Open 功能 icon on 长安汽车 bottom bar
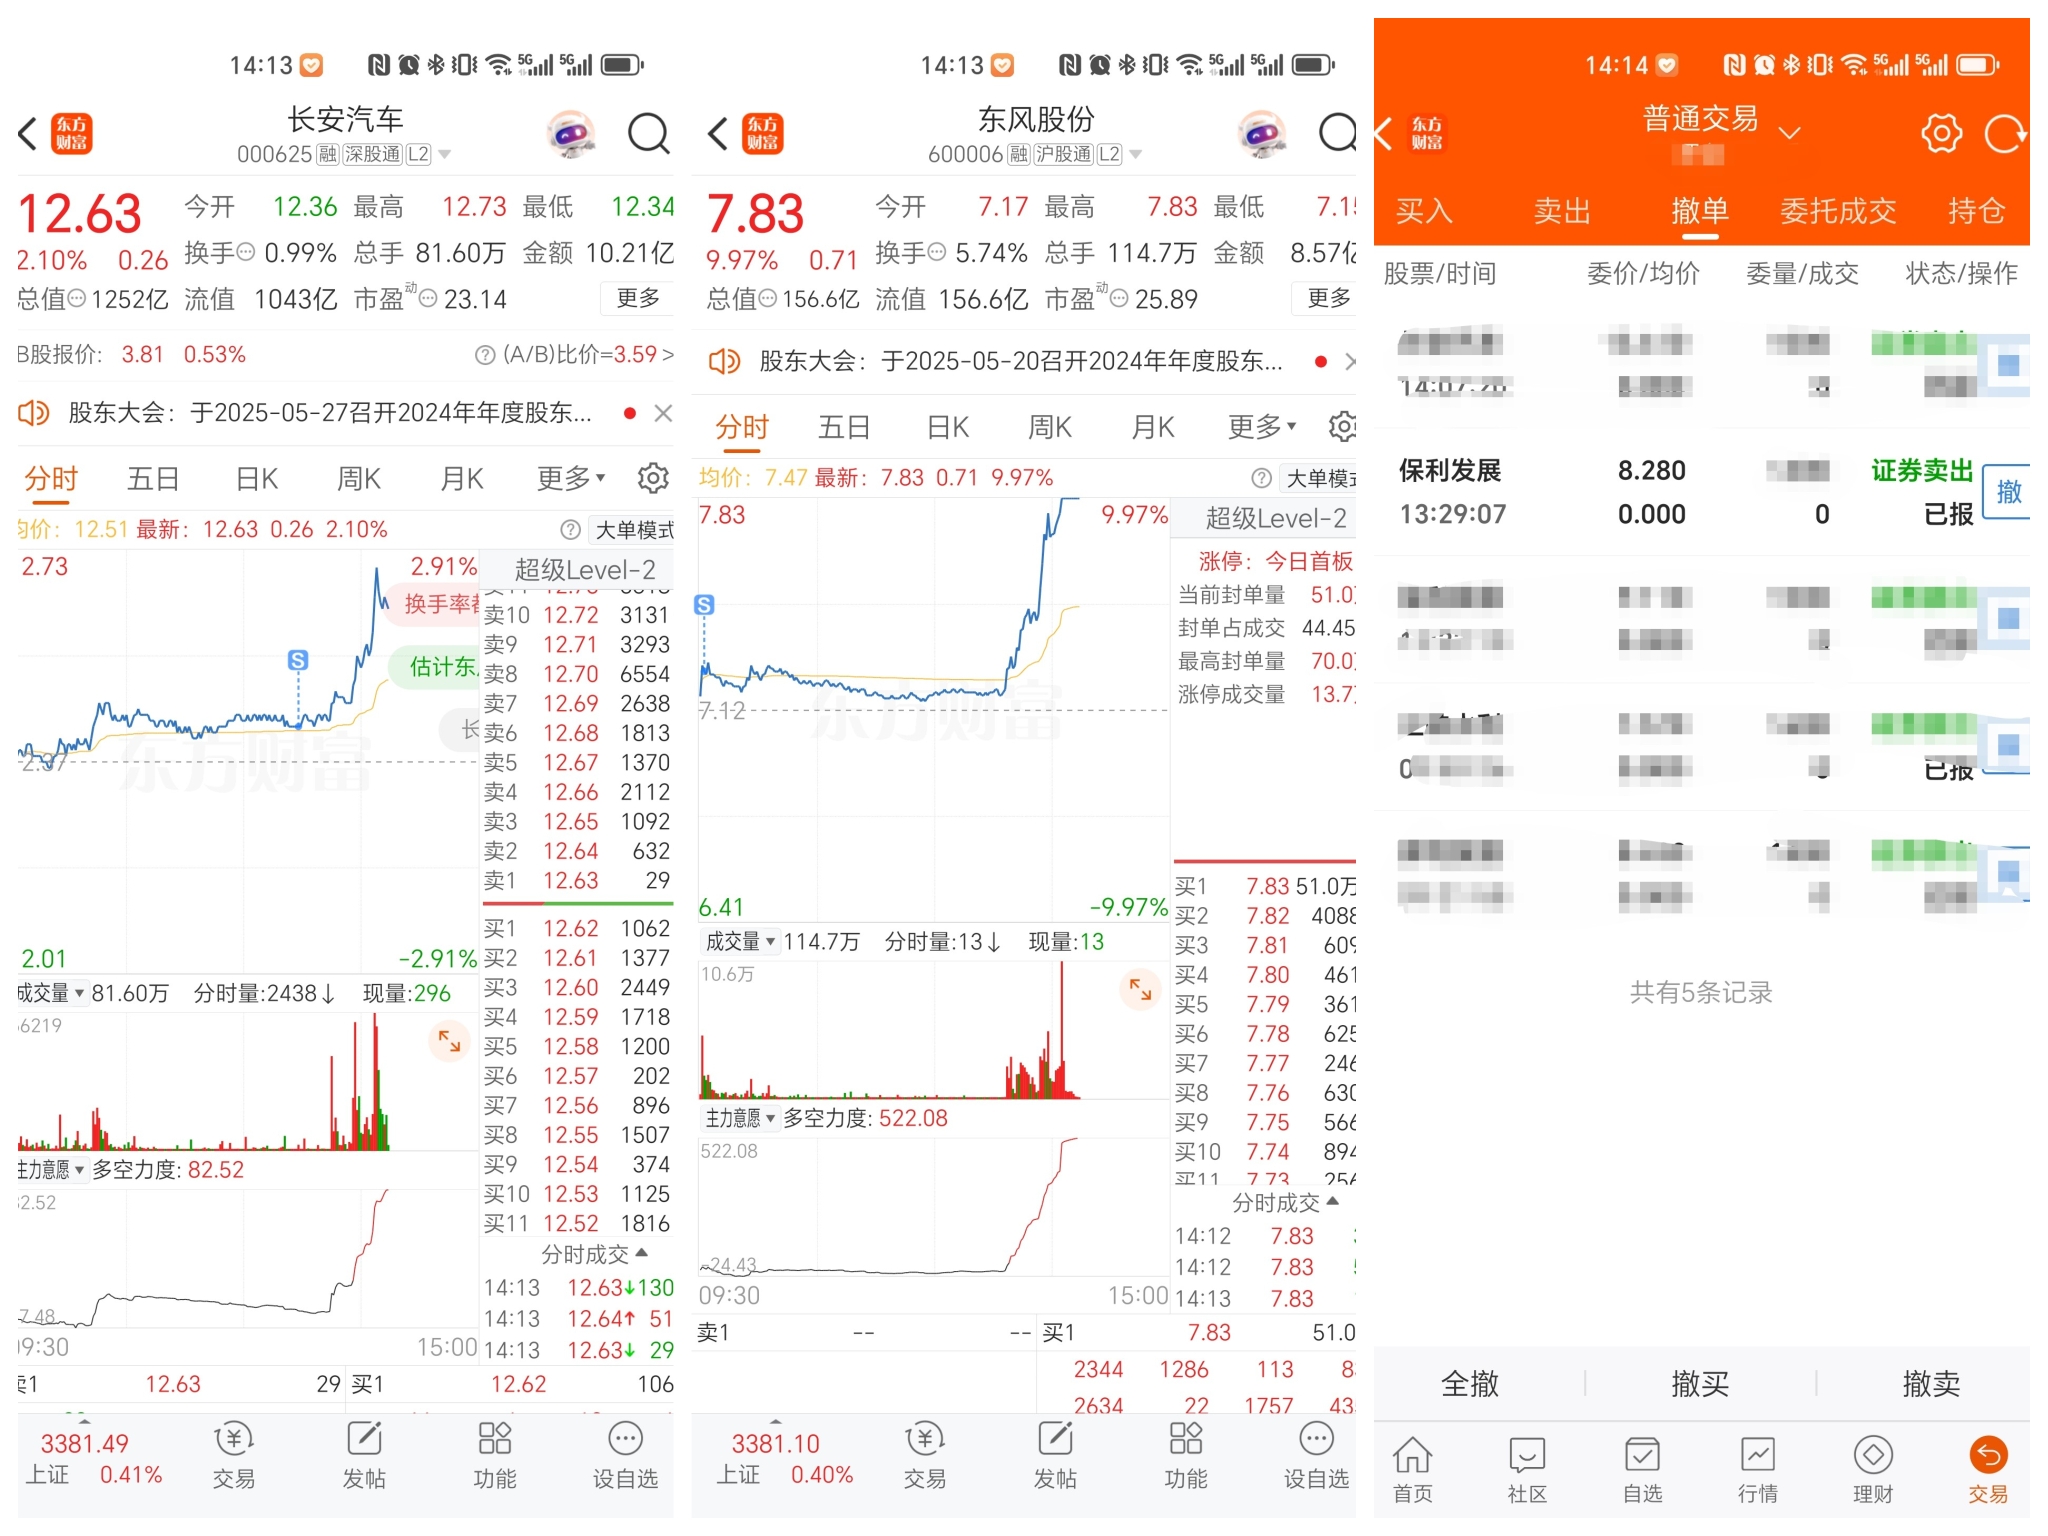 (495, 1456)
